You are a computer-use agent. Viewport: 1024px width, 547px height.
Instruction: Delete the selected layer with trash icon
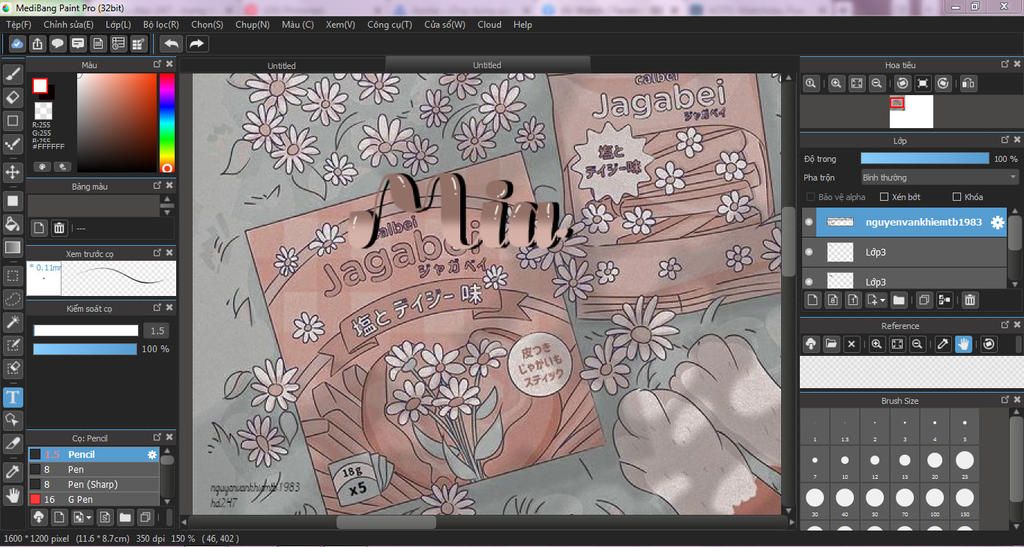pos(970,300)
